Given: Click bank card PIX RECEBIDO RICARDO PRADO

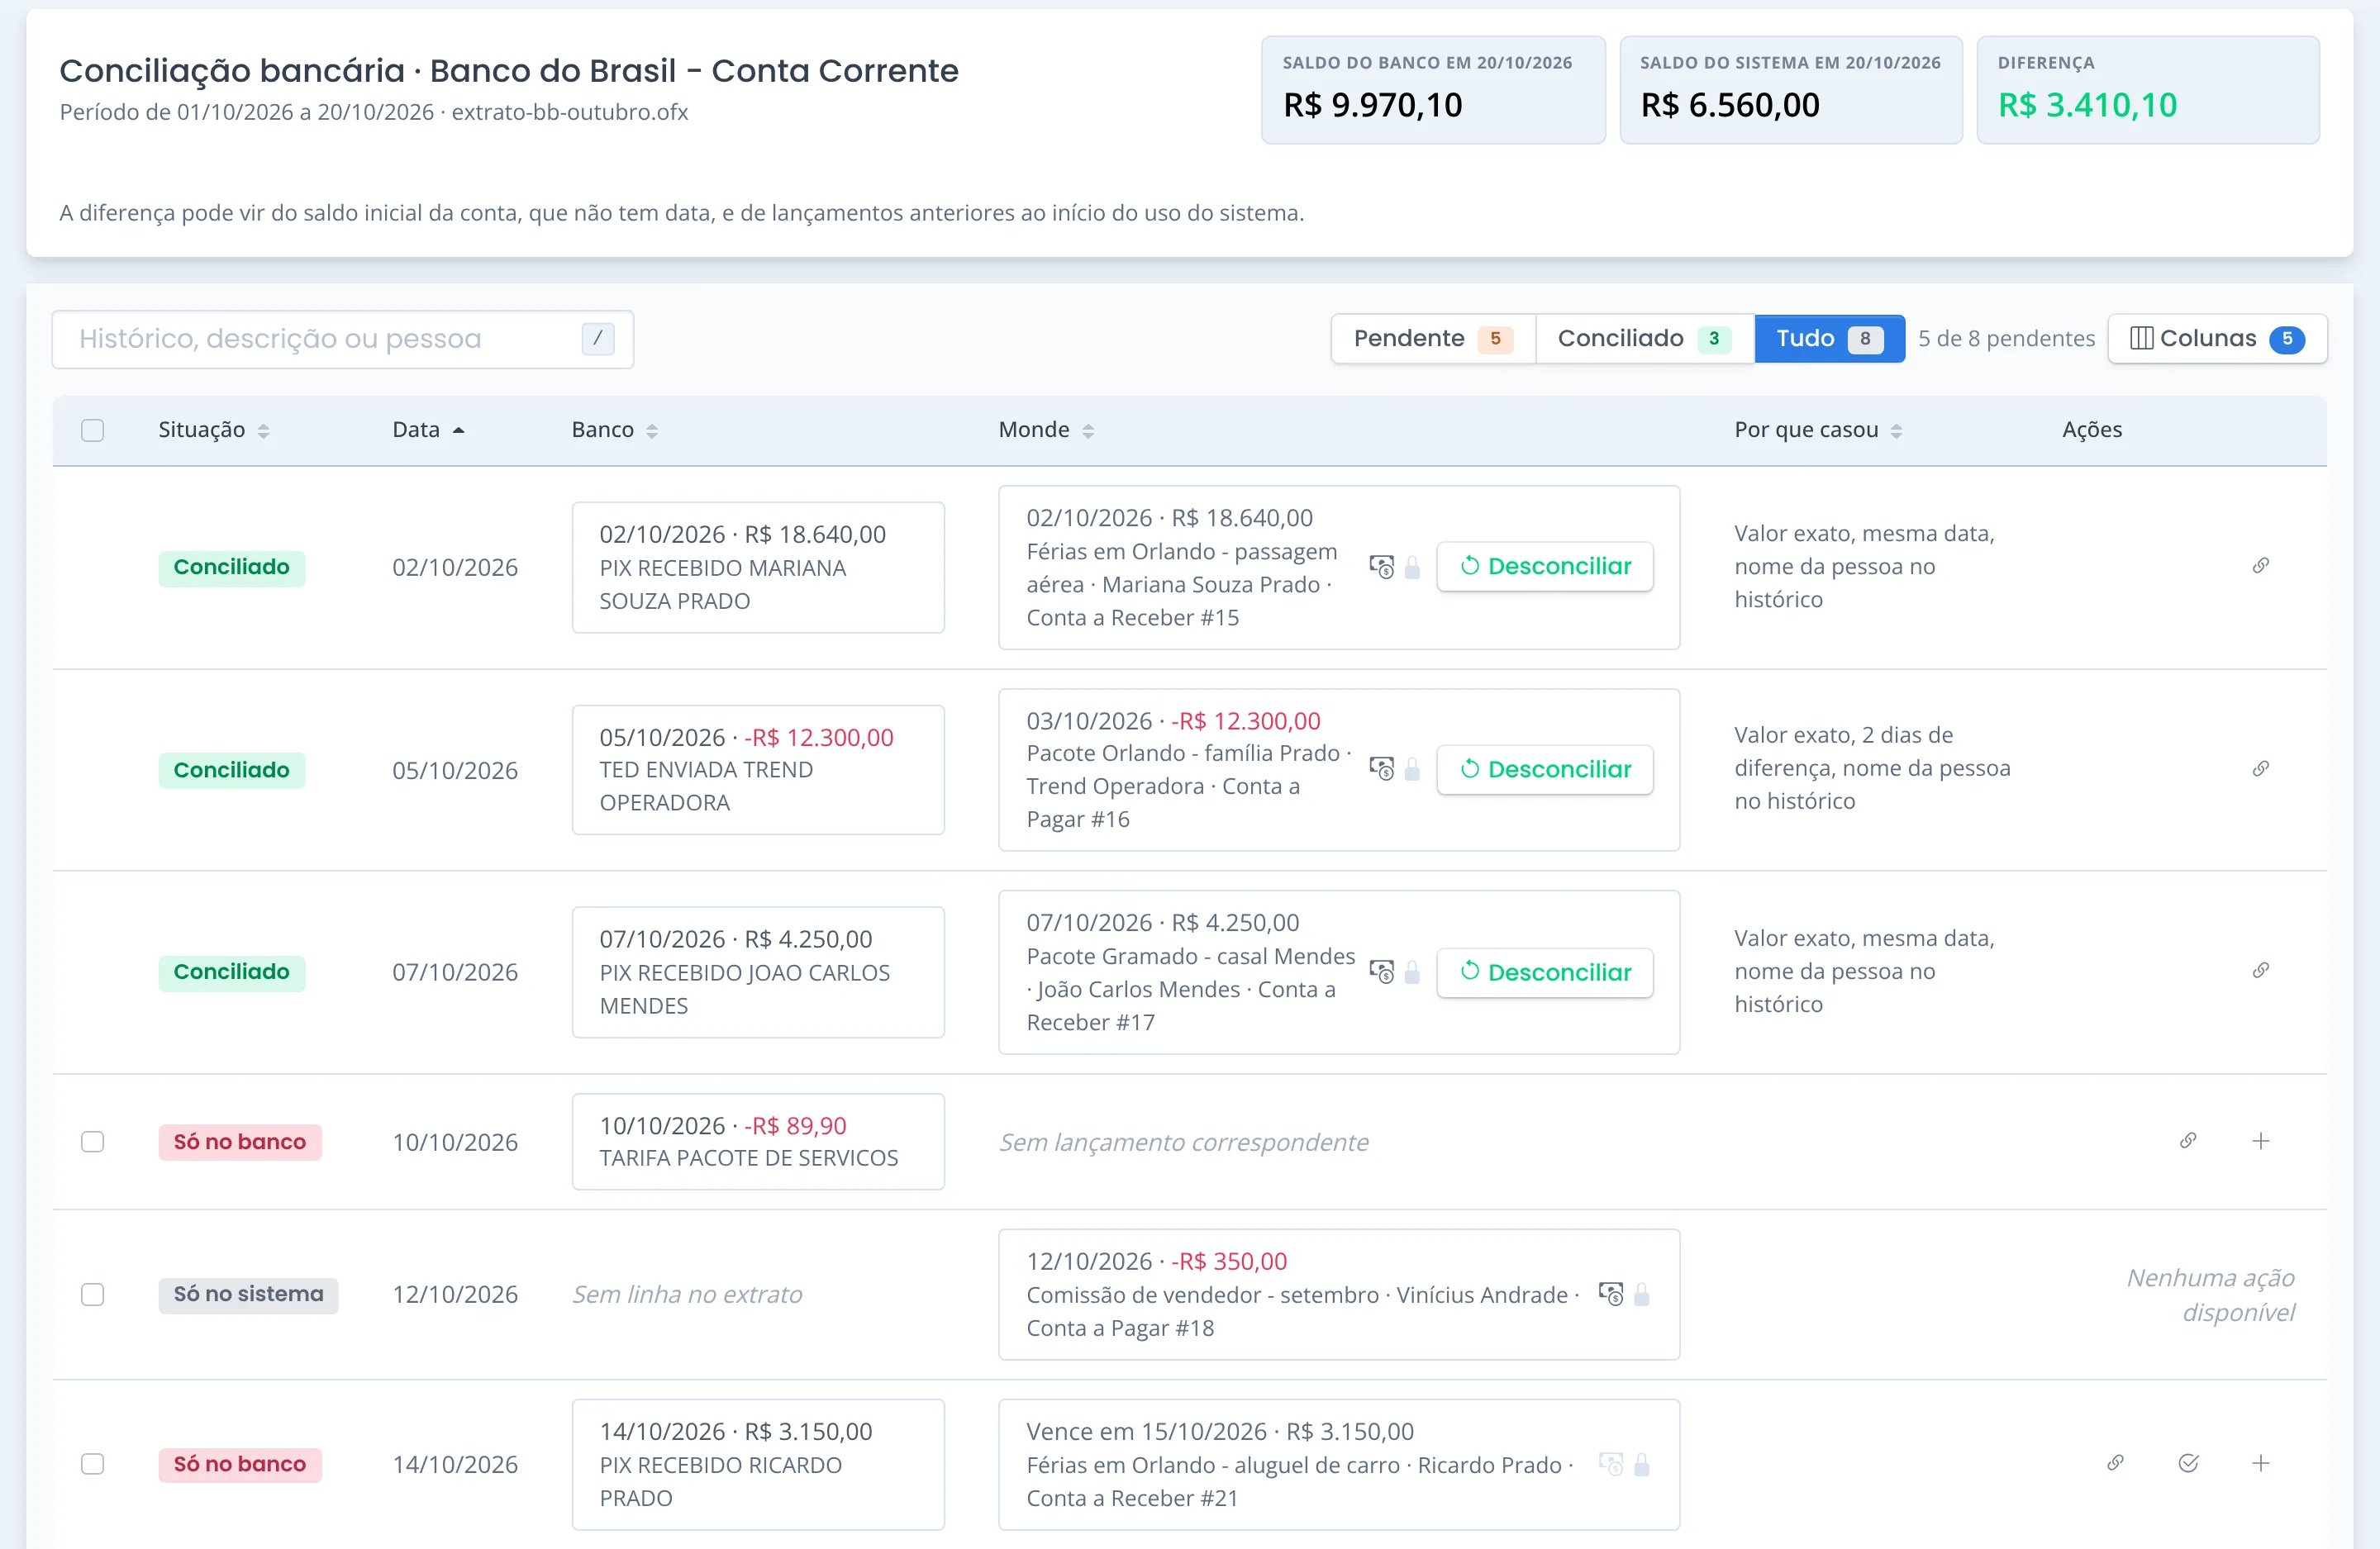Looking at the screenshot, I should 758,1464.
